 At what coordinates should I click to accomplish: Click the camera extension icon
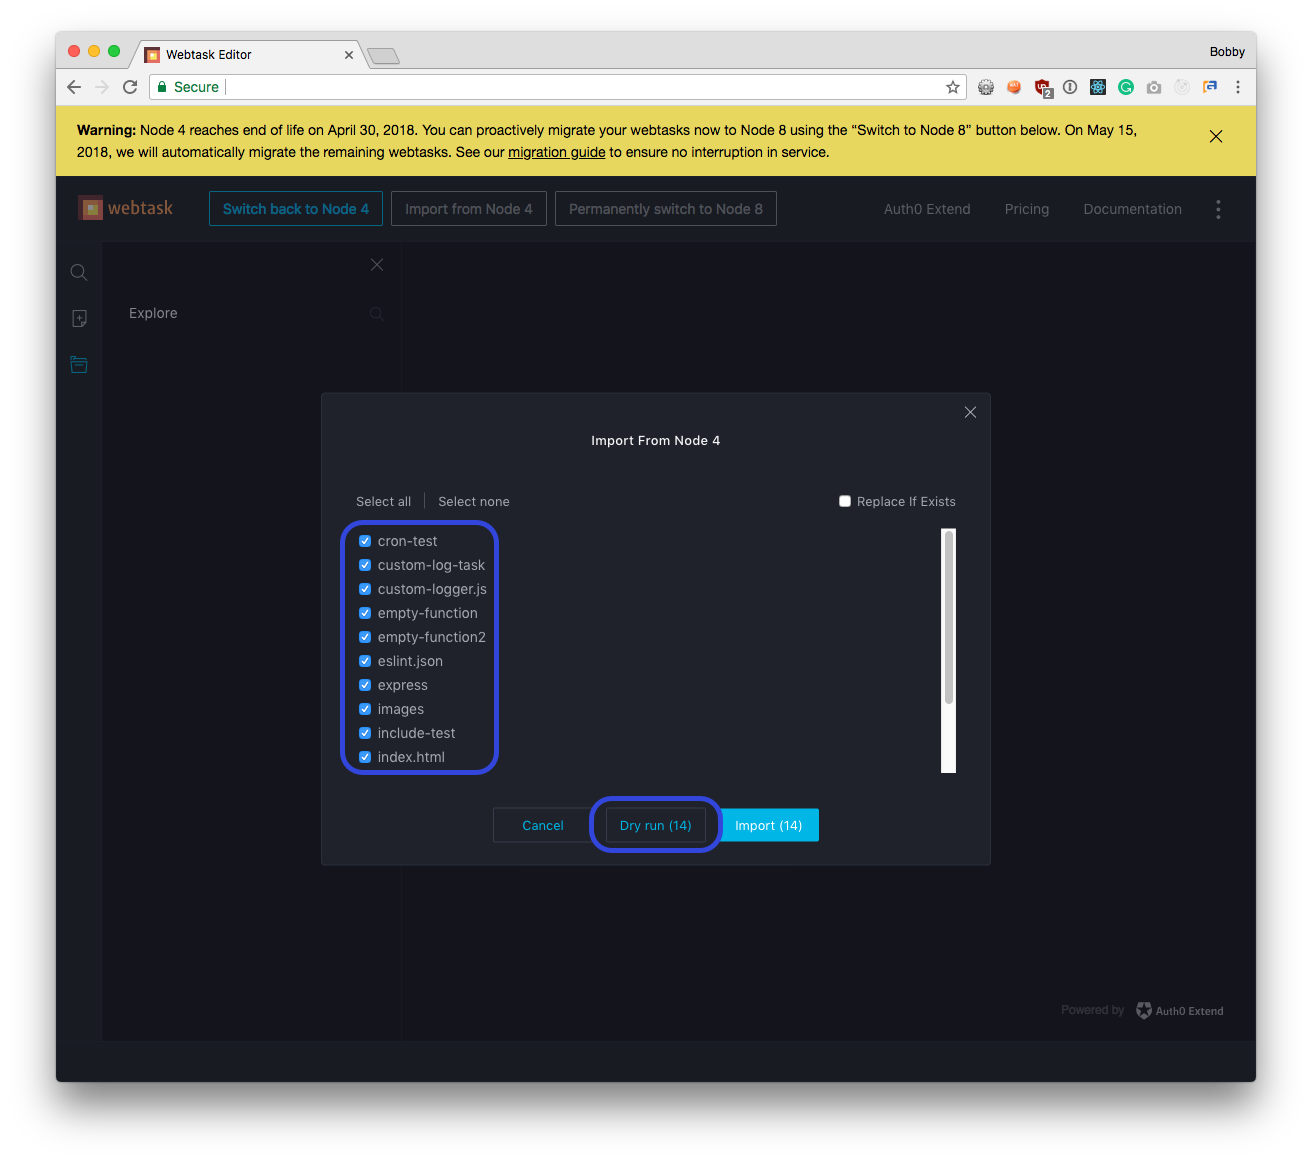1154,87
